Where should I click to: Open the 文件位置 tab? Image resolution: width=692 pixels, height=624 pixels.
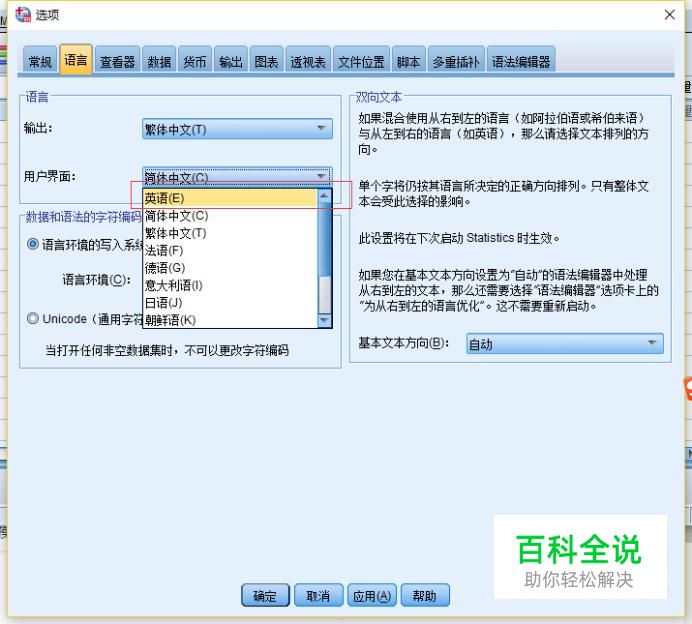[361, 61]
